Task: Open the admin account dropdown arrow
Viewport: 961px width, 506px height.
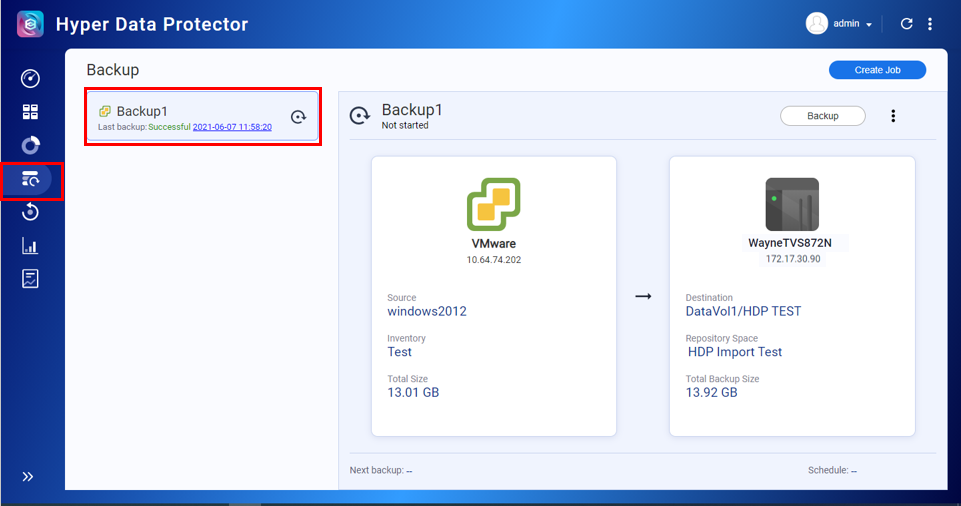Action: tap(869, 25)
